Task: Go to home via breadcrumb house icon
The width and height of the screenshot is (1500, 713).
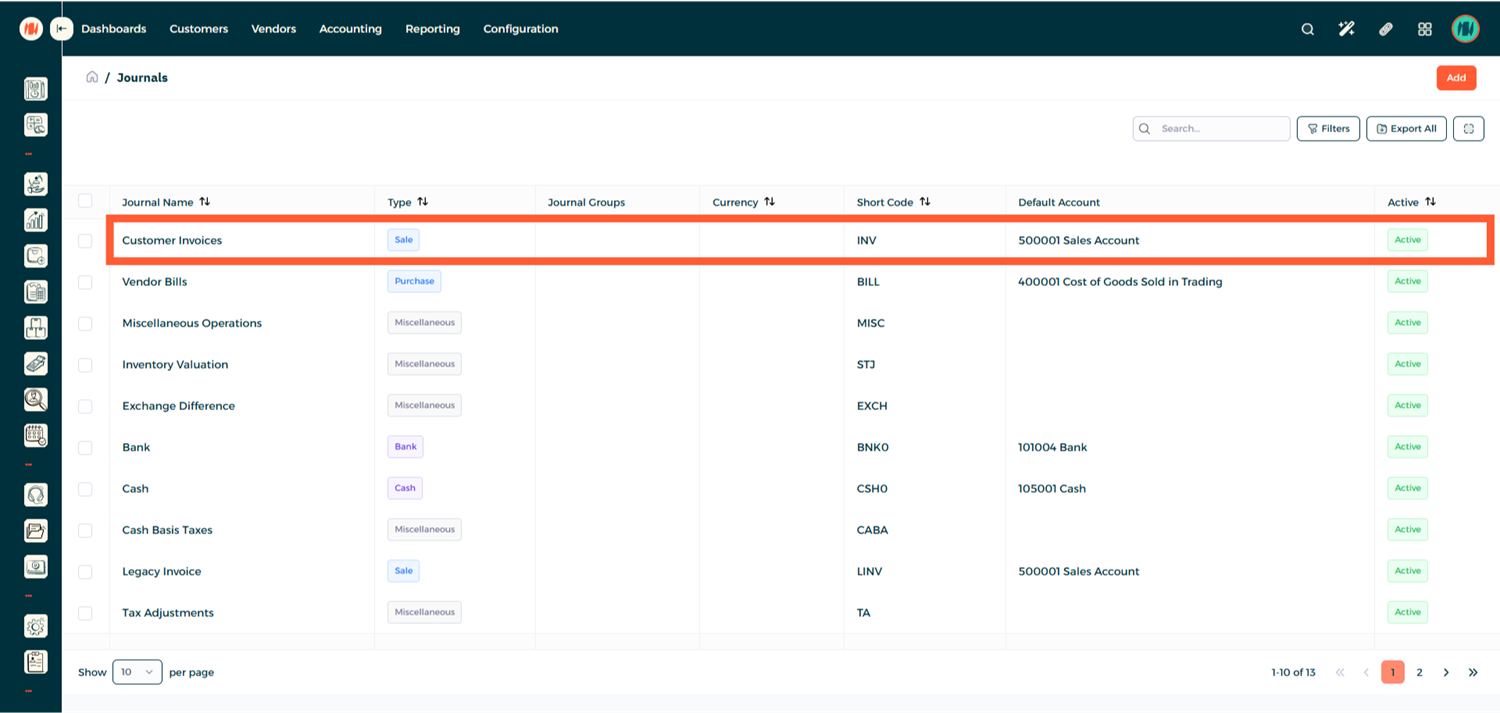Action: (x=92, y=77)
